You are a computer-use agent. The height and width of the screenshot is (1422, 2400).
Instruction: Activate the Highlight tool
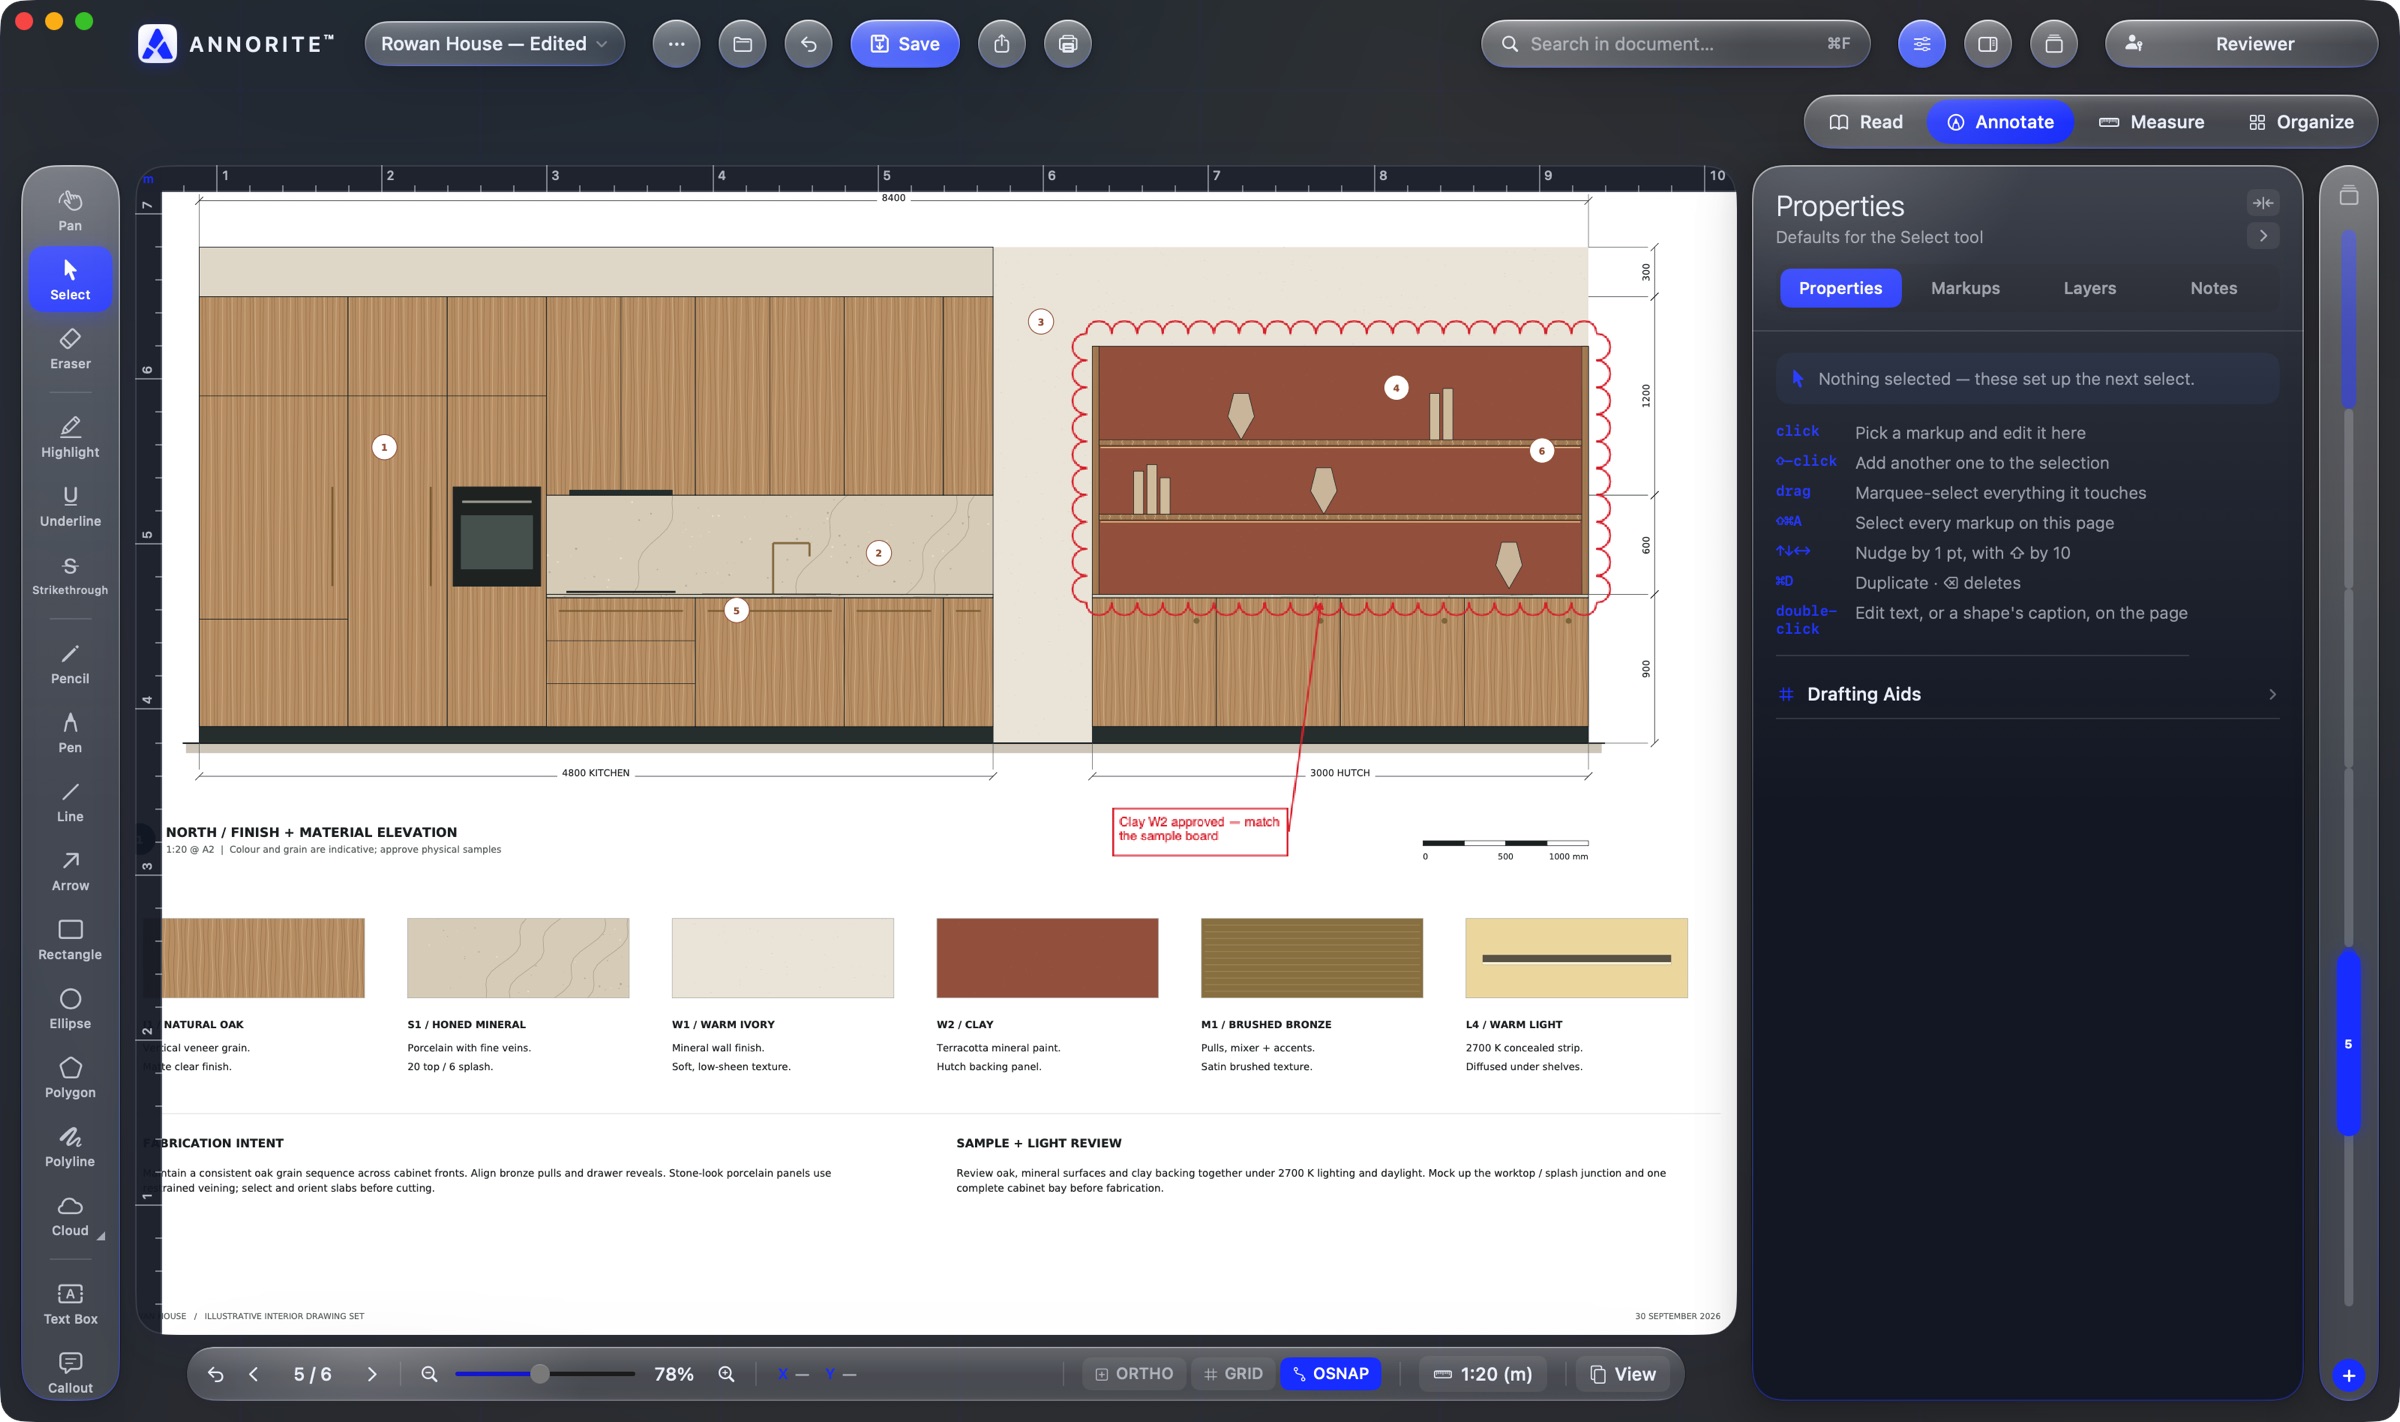[x=70, y=436]
